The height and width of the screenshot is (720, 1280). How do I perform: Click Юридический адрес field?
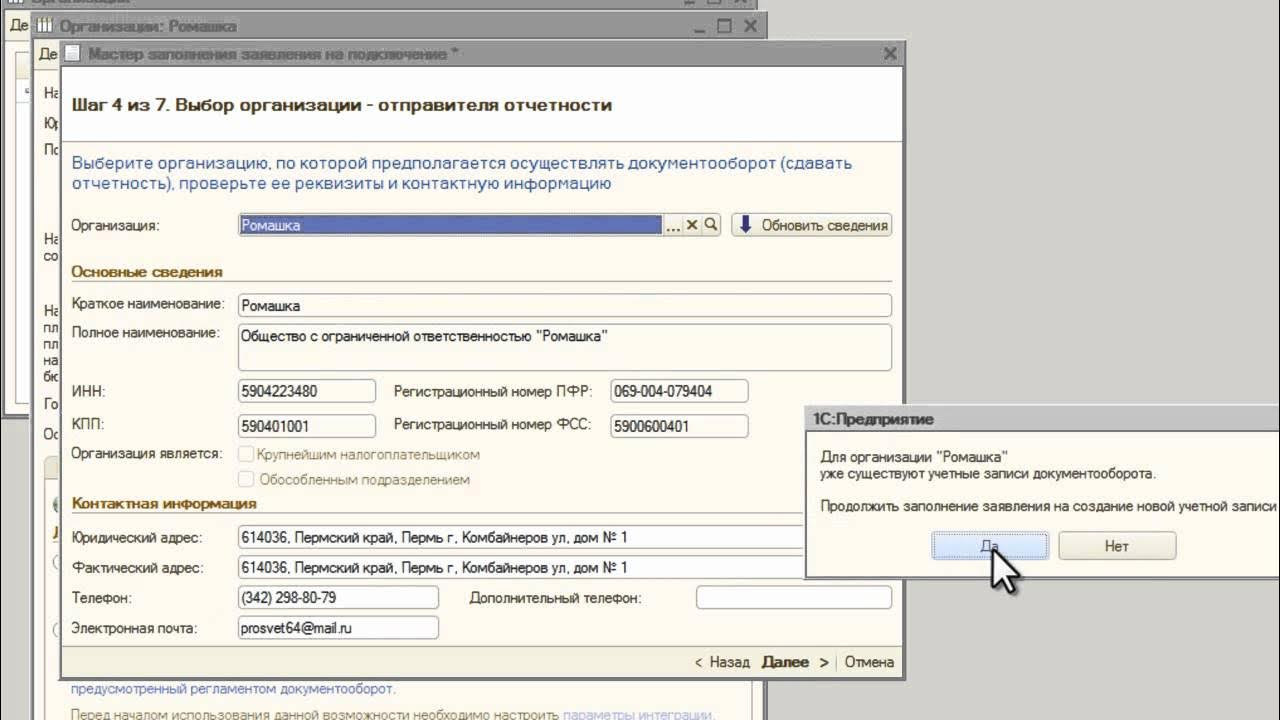(x=522, y=538)
